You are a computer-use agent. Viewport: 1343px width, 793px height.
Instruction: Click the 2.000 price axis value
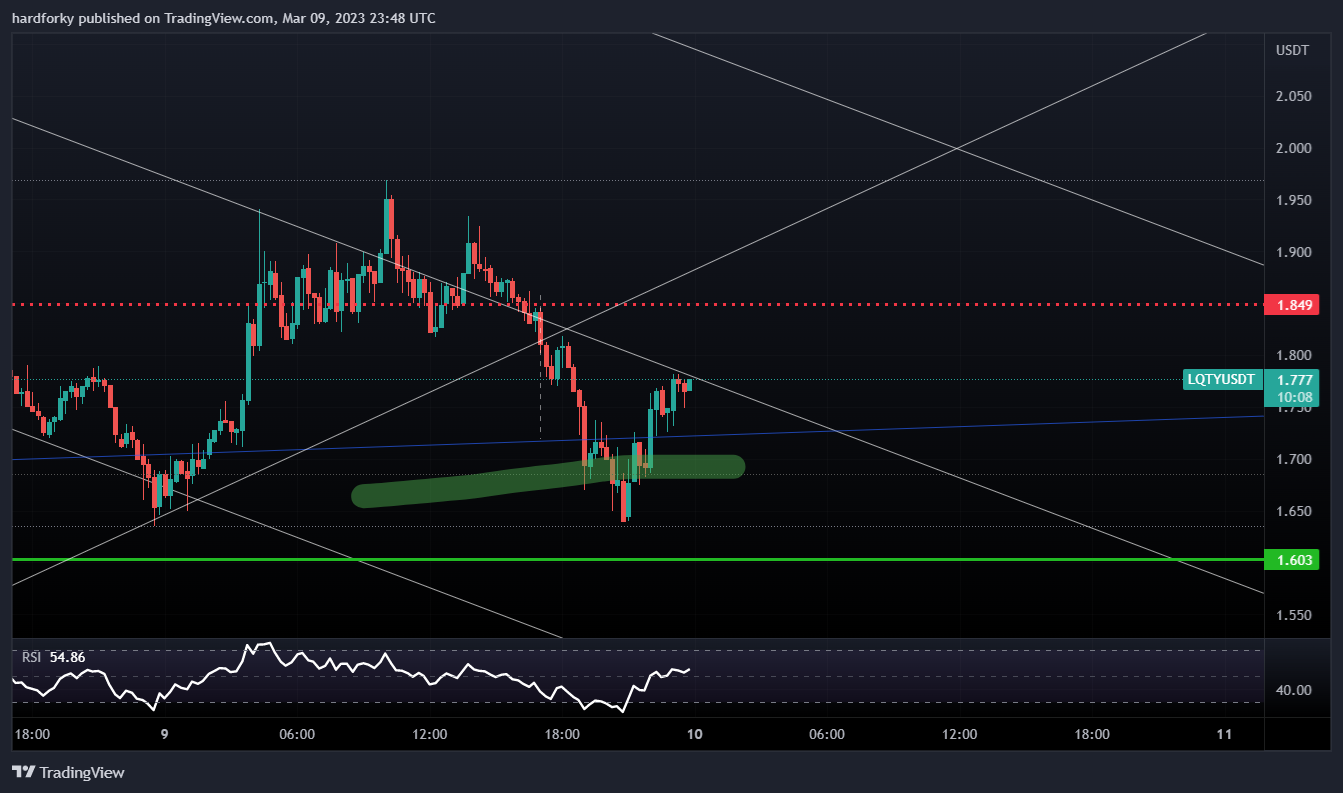(1294, 148)
